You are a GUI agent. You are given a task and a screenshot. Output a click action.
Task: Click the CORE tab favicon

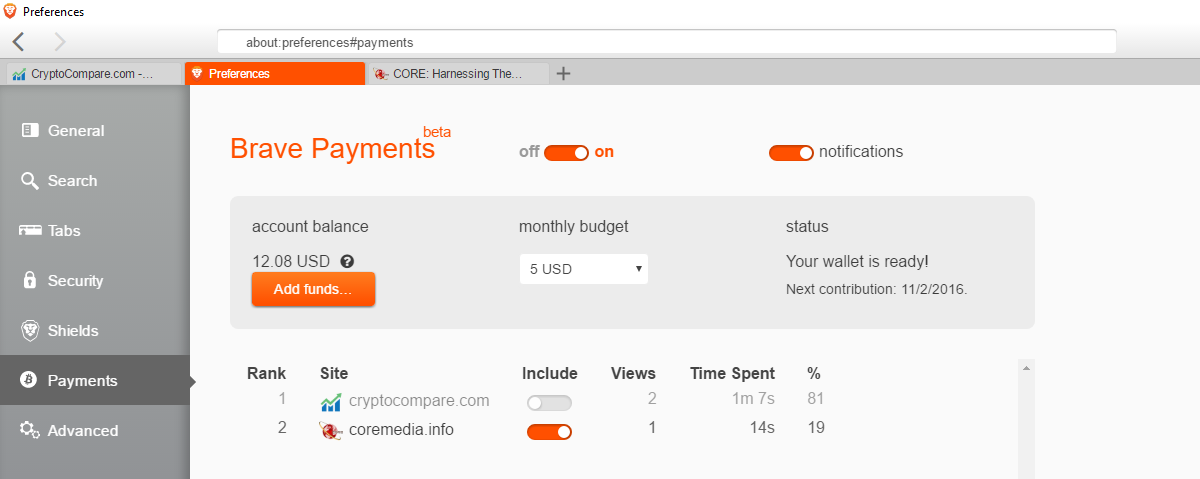click(x=381, y=74)
